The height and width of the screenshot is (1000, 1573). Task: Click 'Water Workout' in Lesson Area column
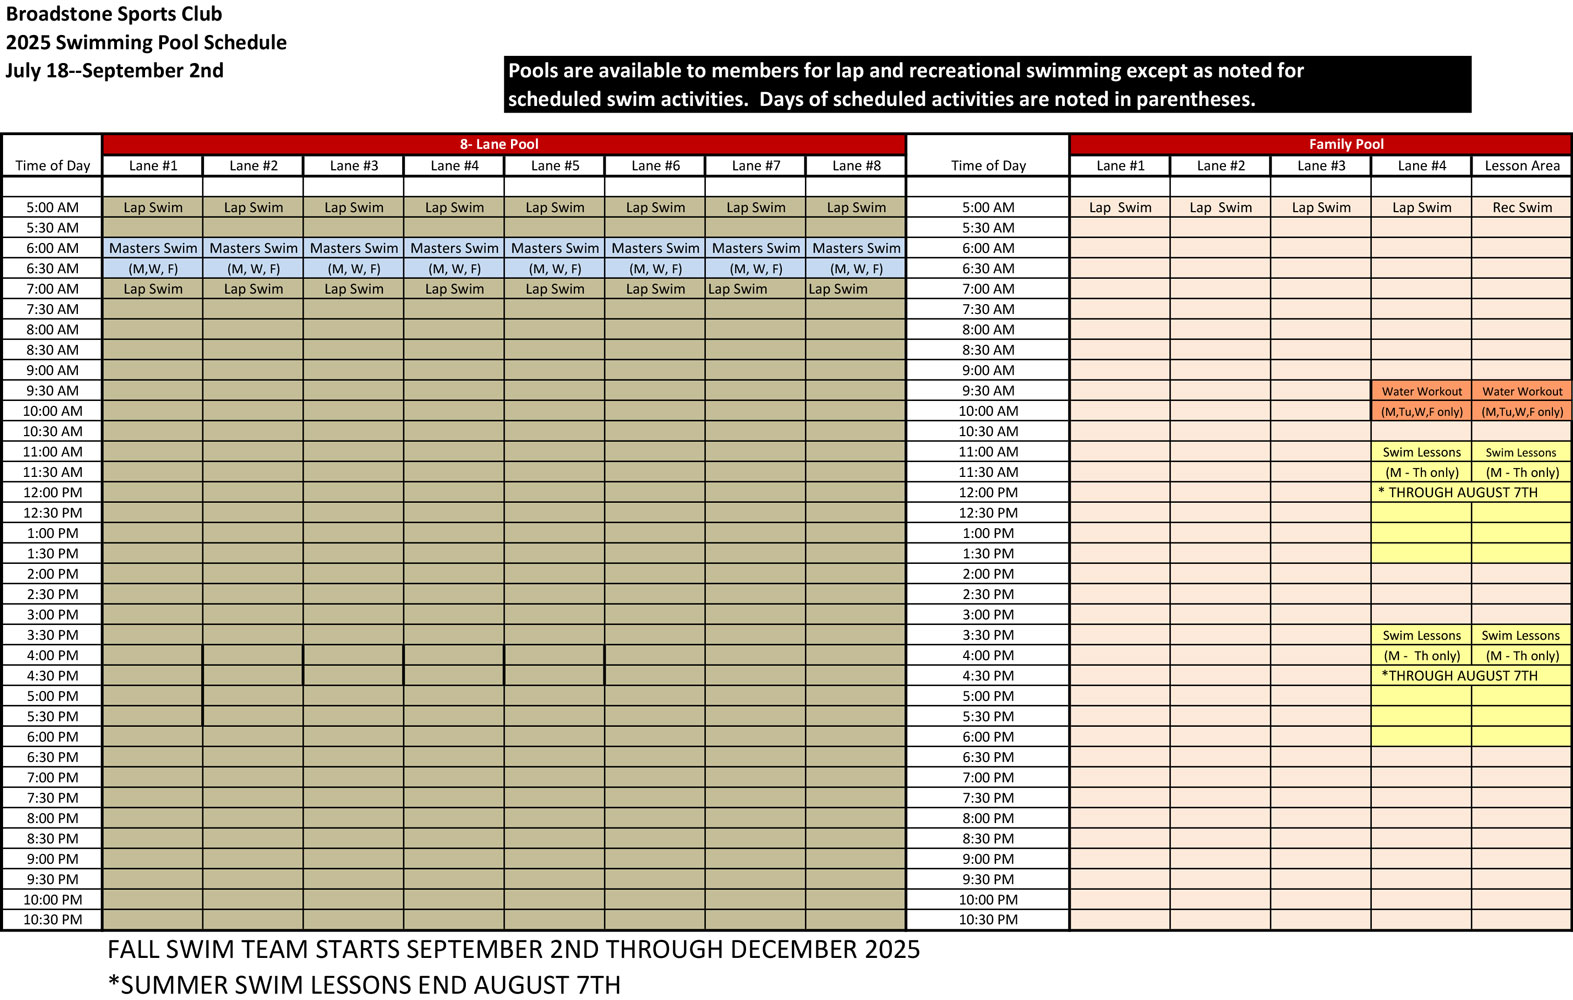coord(1522,391)
